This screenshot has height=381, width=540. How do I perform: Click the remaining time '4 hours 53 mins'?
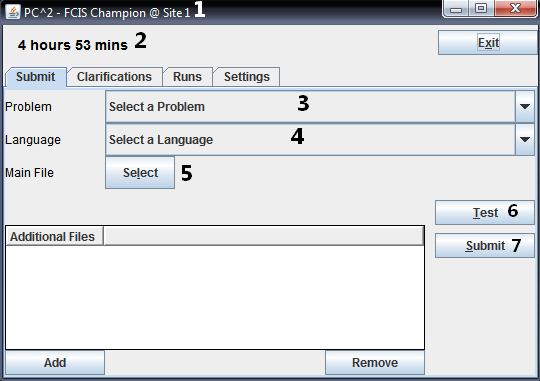click(x=73, y=45)
